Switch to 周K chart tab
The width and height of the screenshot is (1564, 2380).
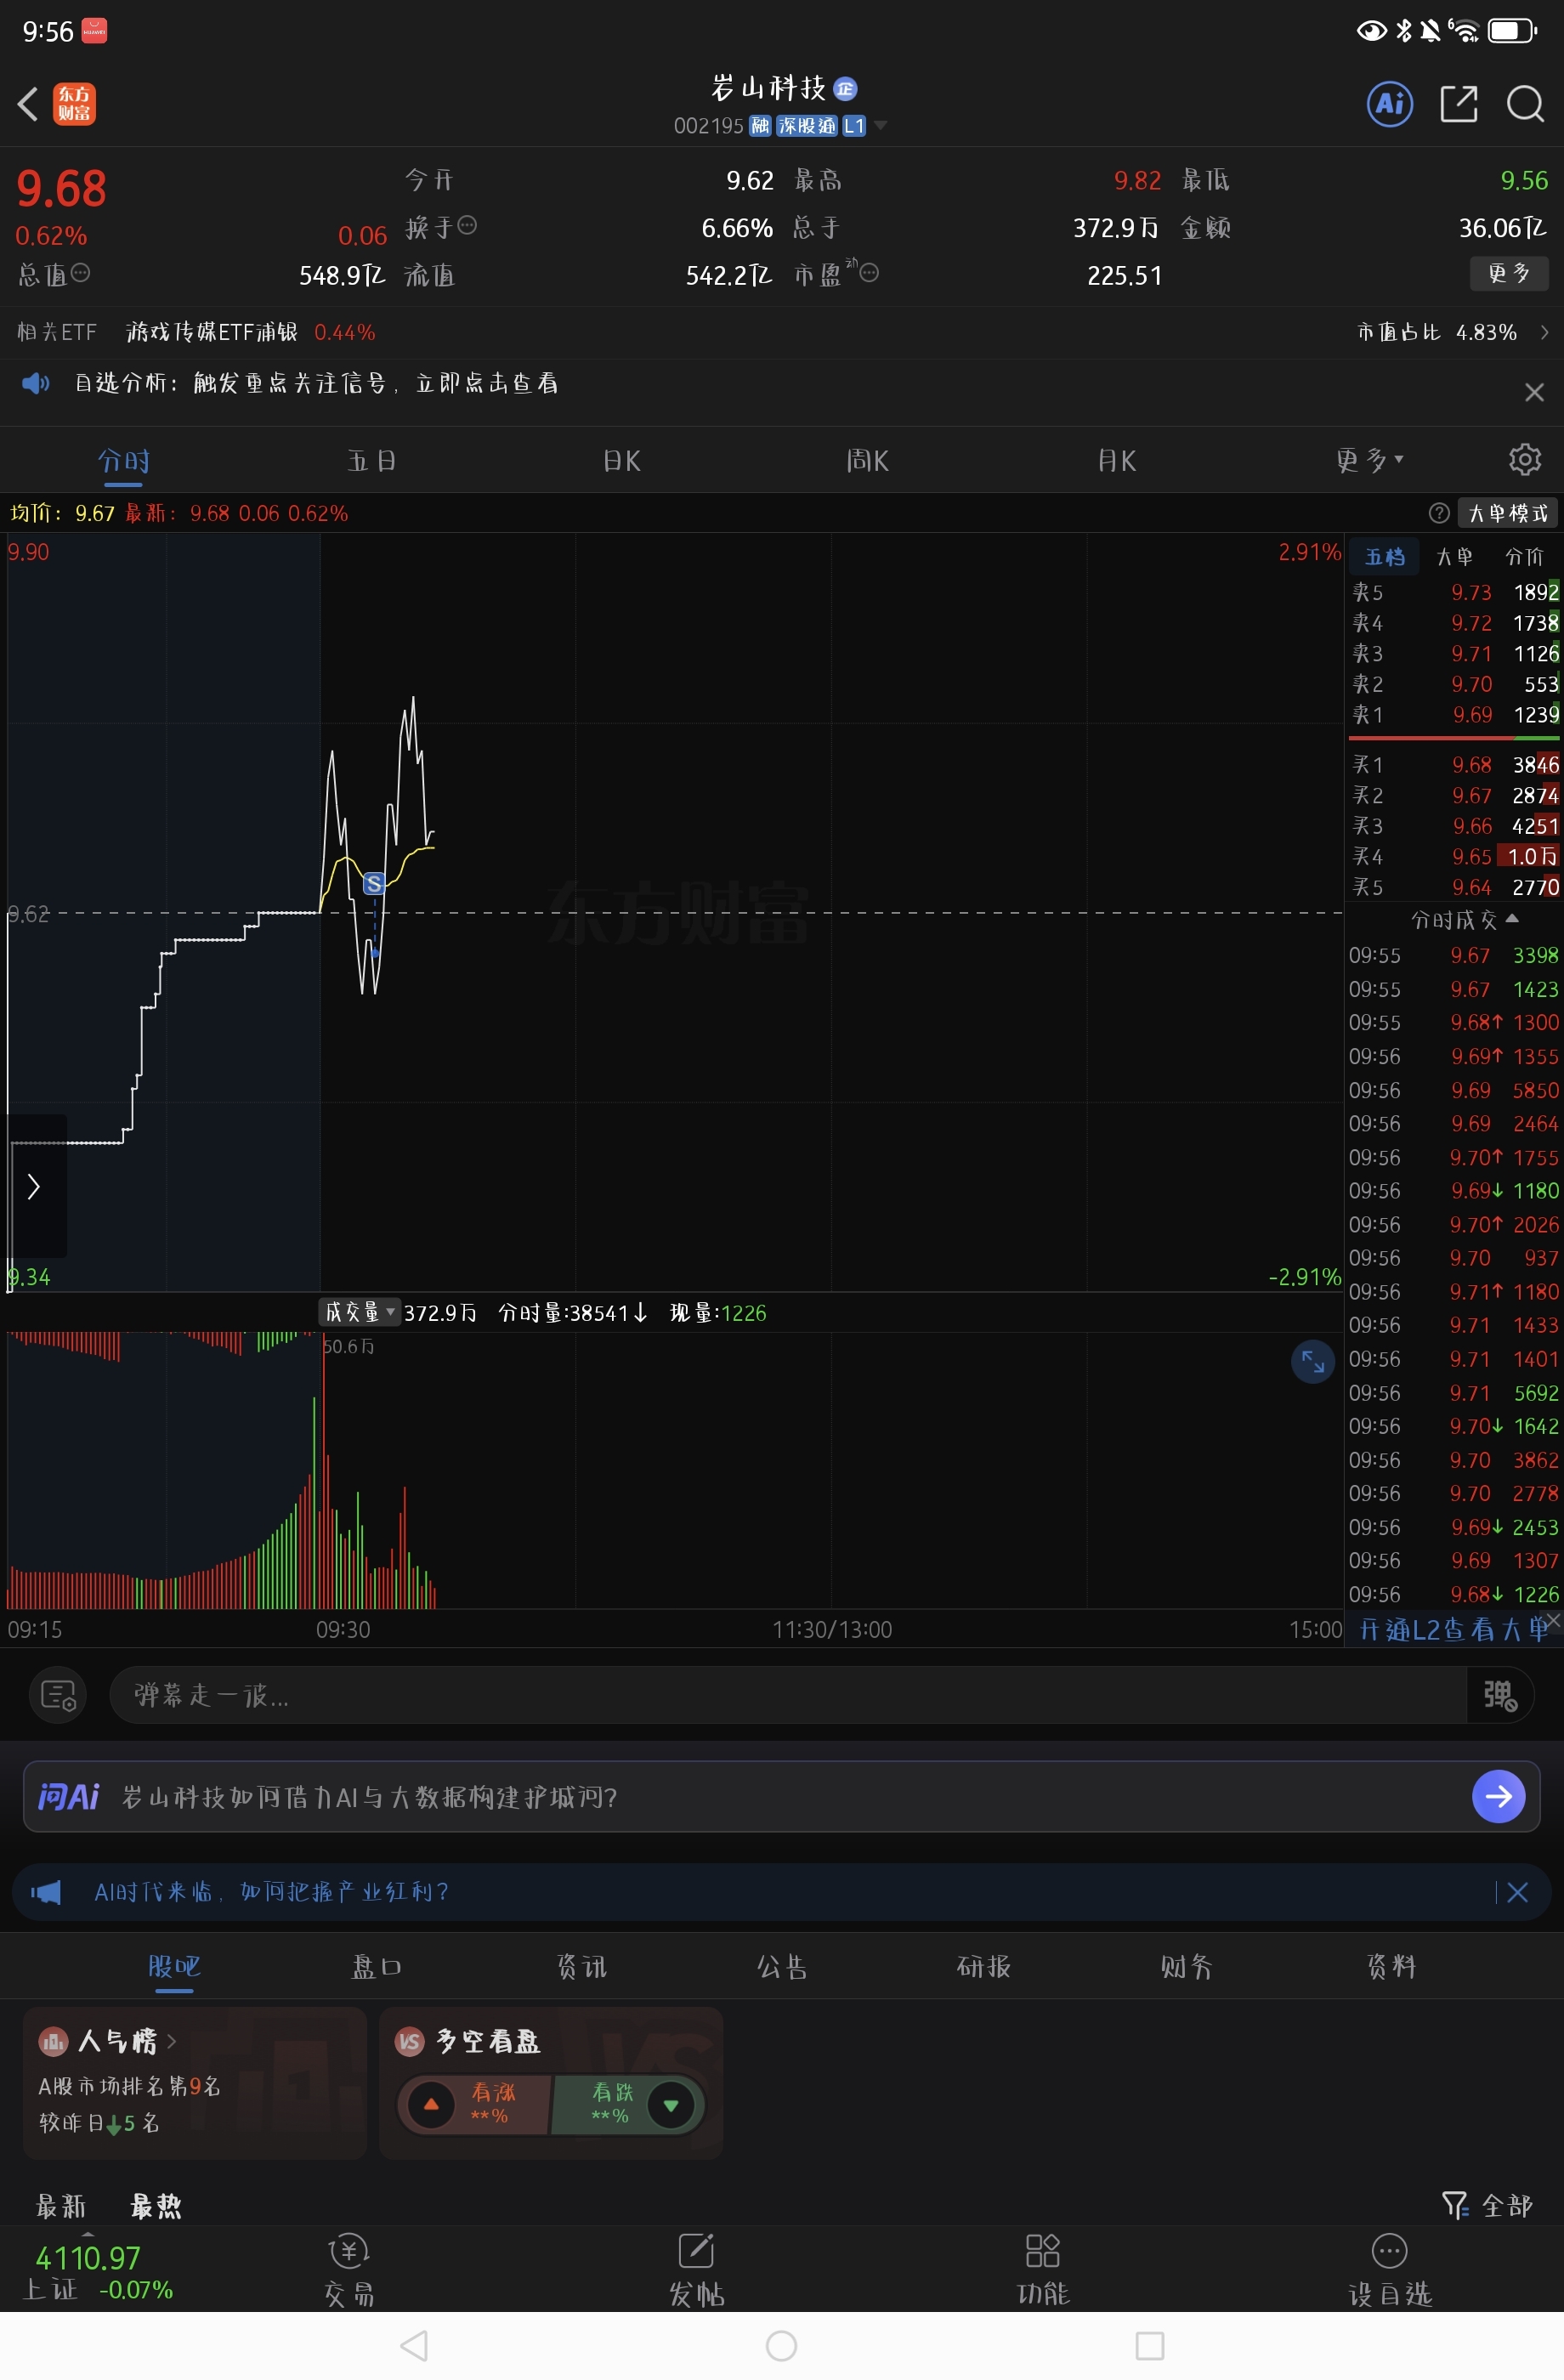[867, 461]
